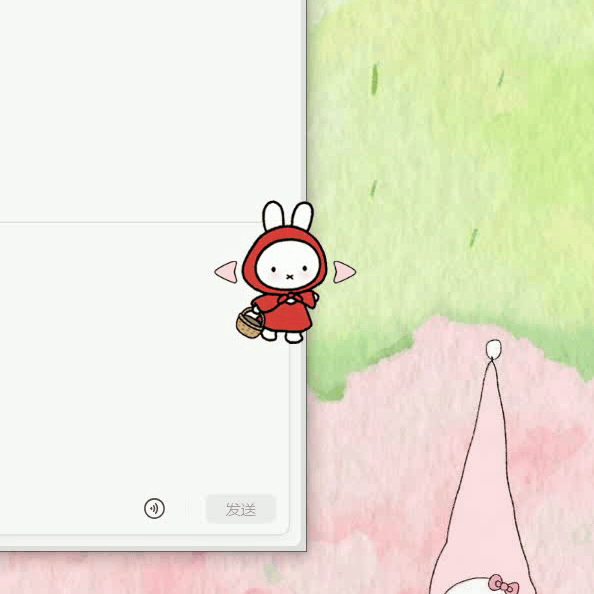Focus the message text input area
The height and width of the screenshot is (594, 594).
(x=144, y=356)
